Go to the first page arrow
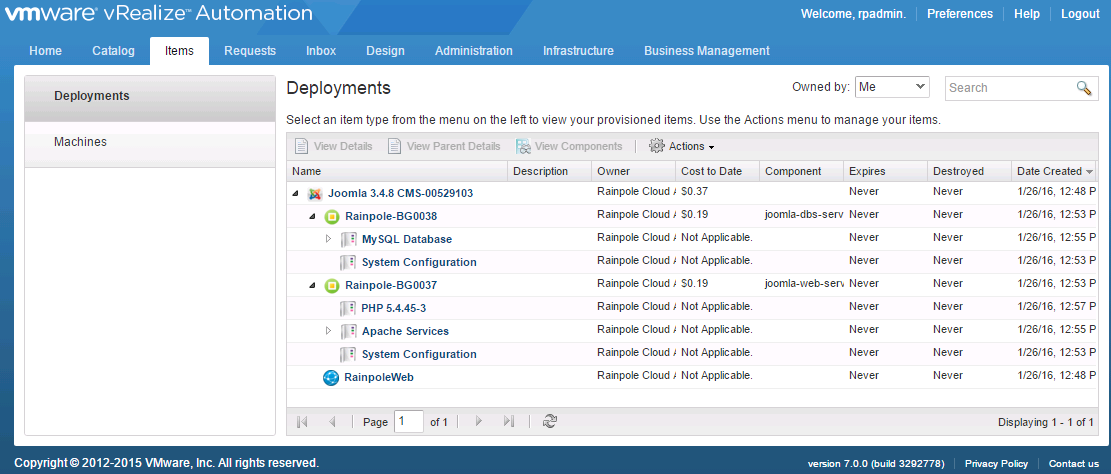The image size is (1111, 474). click(x=303, y=422)
